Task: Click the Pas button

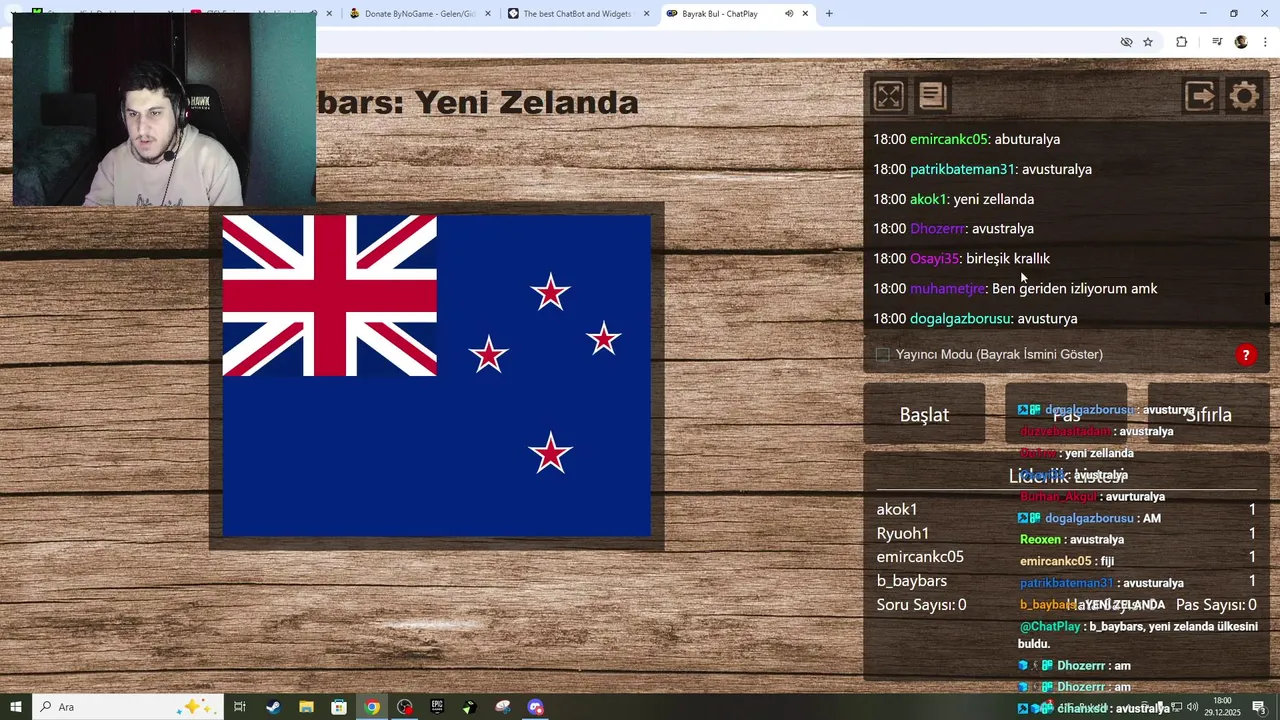Action: pos(1066,414)
